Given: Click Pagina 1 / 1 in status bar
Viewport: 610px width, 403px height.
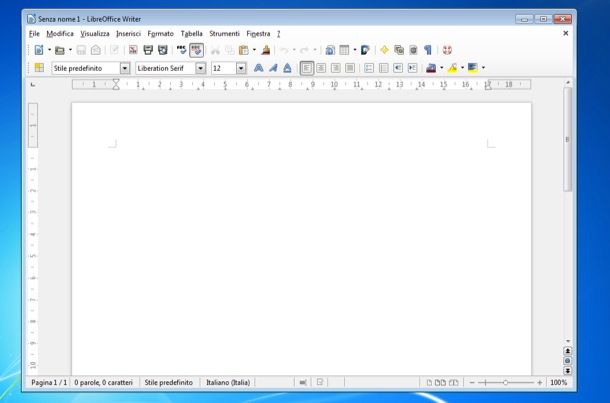Looking at the screenshot, I should point(49,383).
